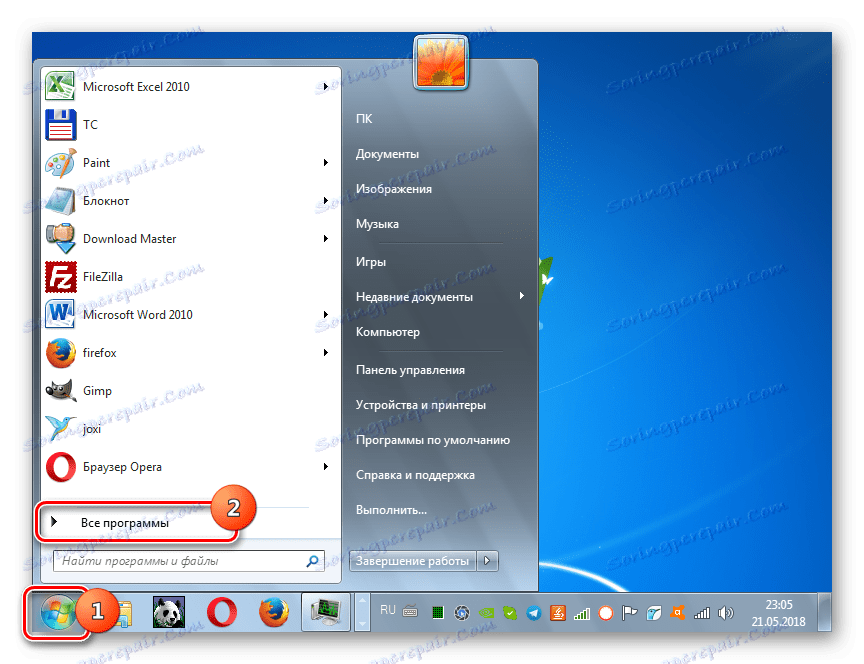Open the ПК user folder

pos(364,119)
